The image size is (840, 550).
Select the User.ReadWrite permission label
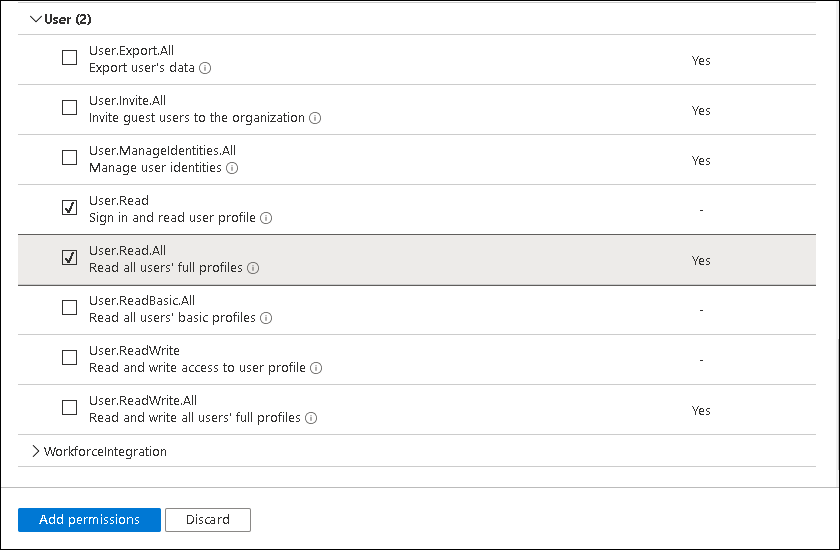[x=134, y=351]
